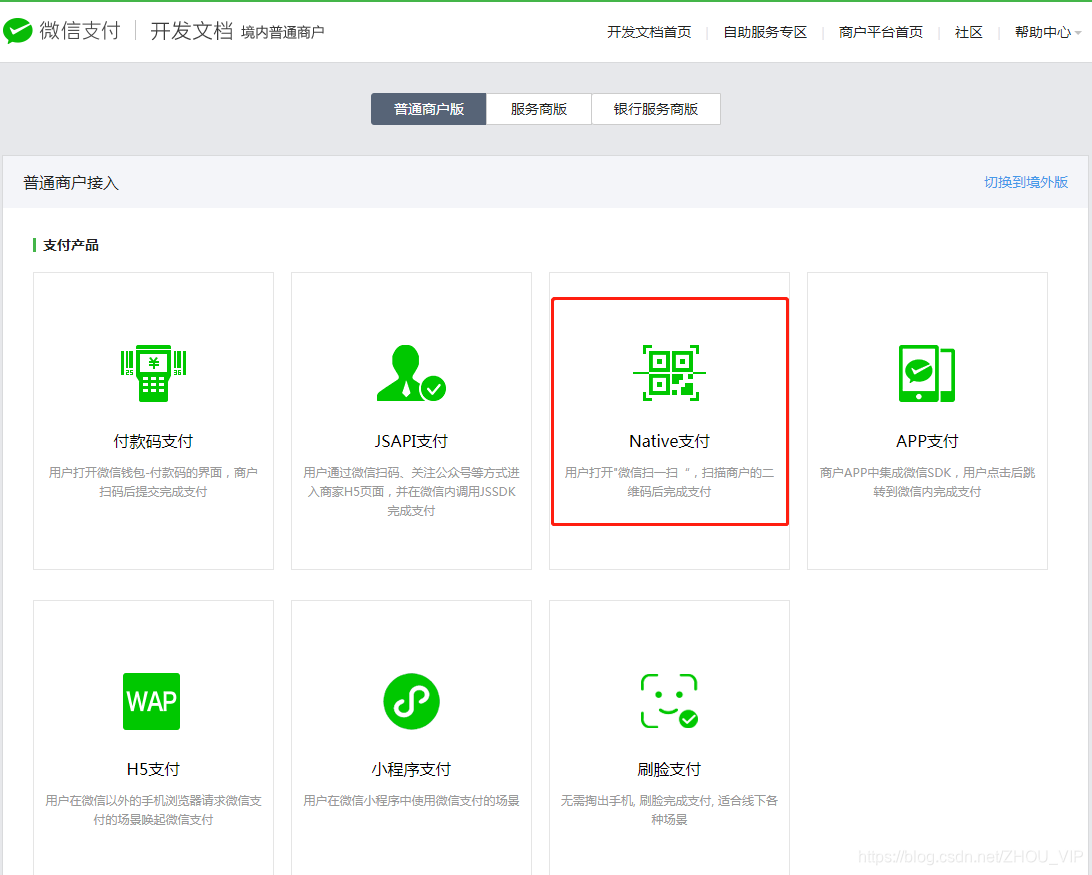Click the 刷脸支付 face scan icon
Viewport: 1092px width, 875px height.
669,701
